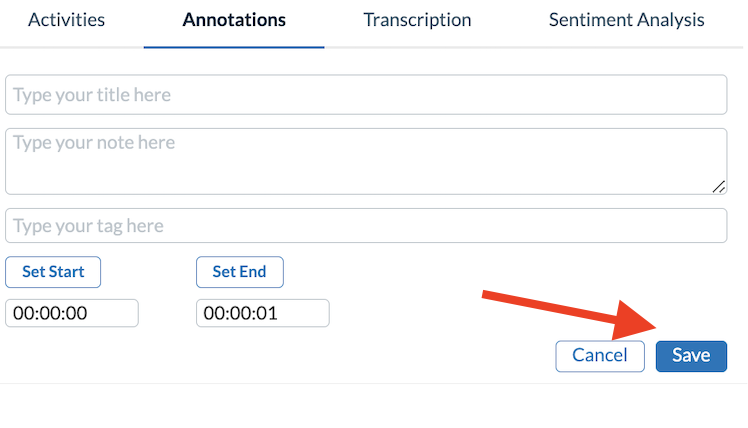Cancel the annotation
The height and width of the screenshot is (428, 748).
point(600,355)
